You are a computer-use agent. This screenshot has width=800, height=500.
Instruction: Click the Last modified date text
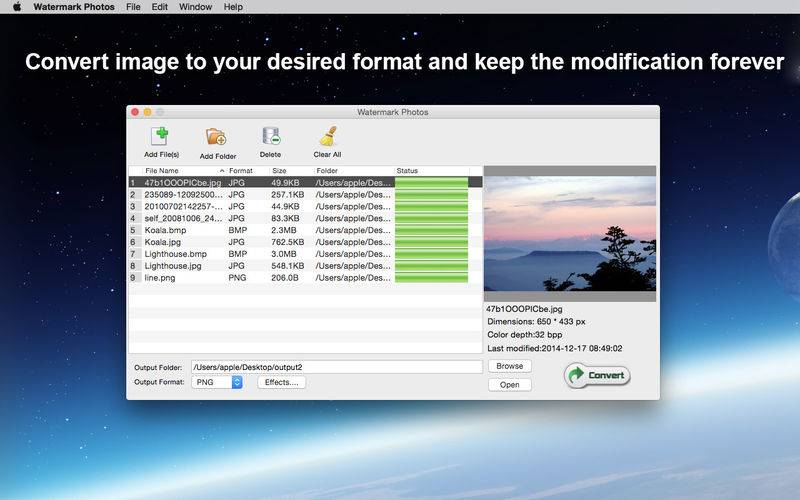[555, 348]
